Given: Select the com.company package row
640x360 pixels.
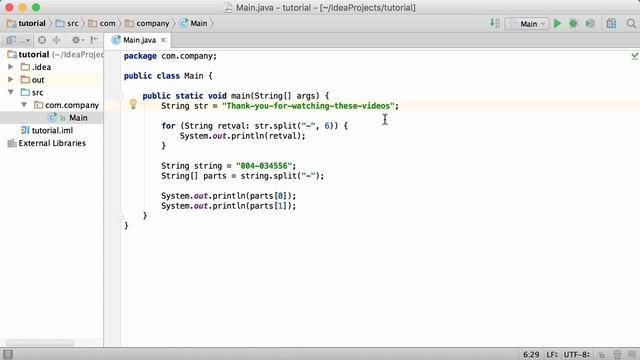Looking at the screenshot, I should pyautogui.click(x=52, y=105).
